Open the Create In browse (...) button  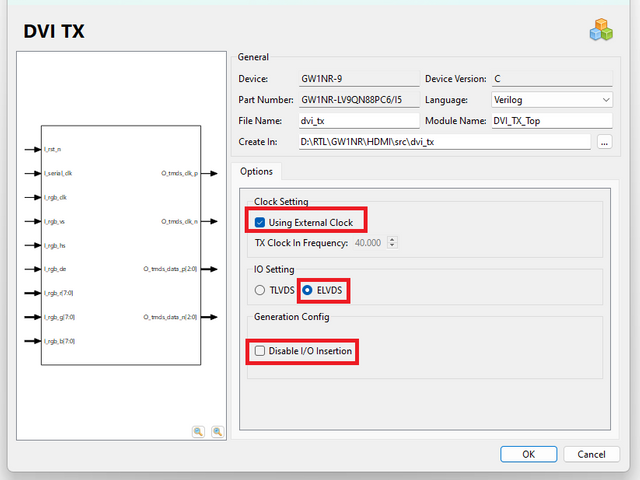[604, 142]
